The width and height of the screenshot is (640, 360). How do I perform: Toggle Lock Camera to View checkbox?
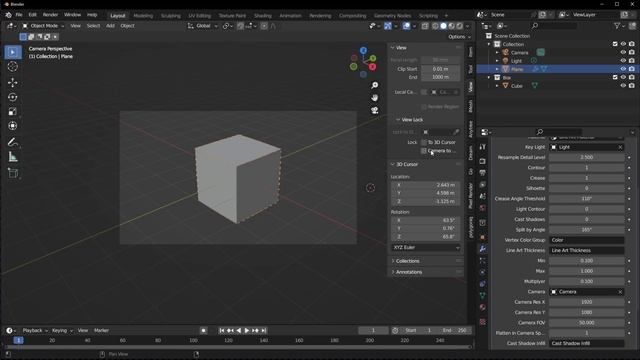424,151
